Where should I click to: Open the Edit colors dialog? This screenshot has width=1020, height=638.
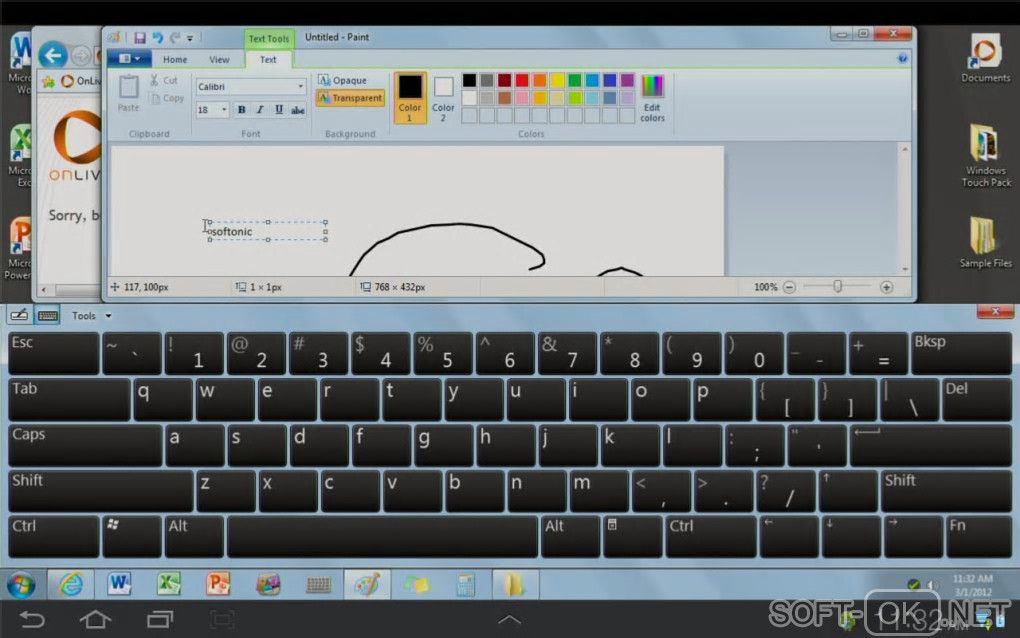pyautogui.click(x=652, y=98)
